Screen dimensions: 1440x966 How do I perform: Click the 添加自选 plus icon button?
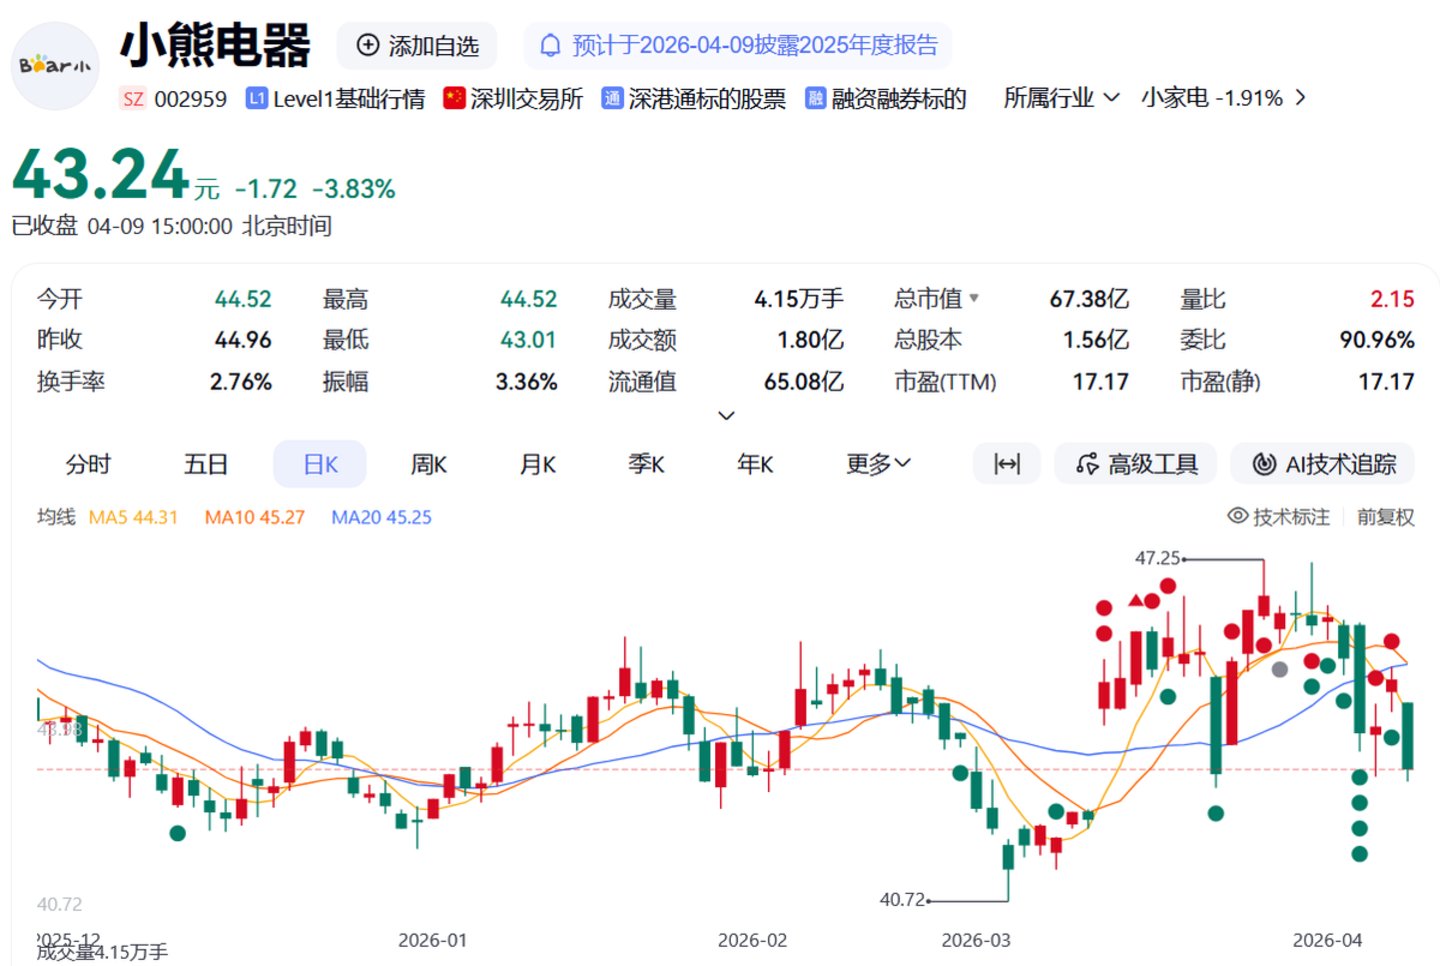click(x=368, y=46)
